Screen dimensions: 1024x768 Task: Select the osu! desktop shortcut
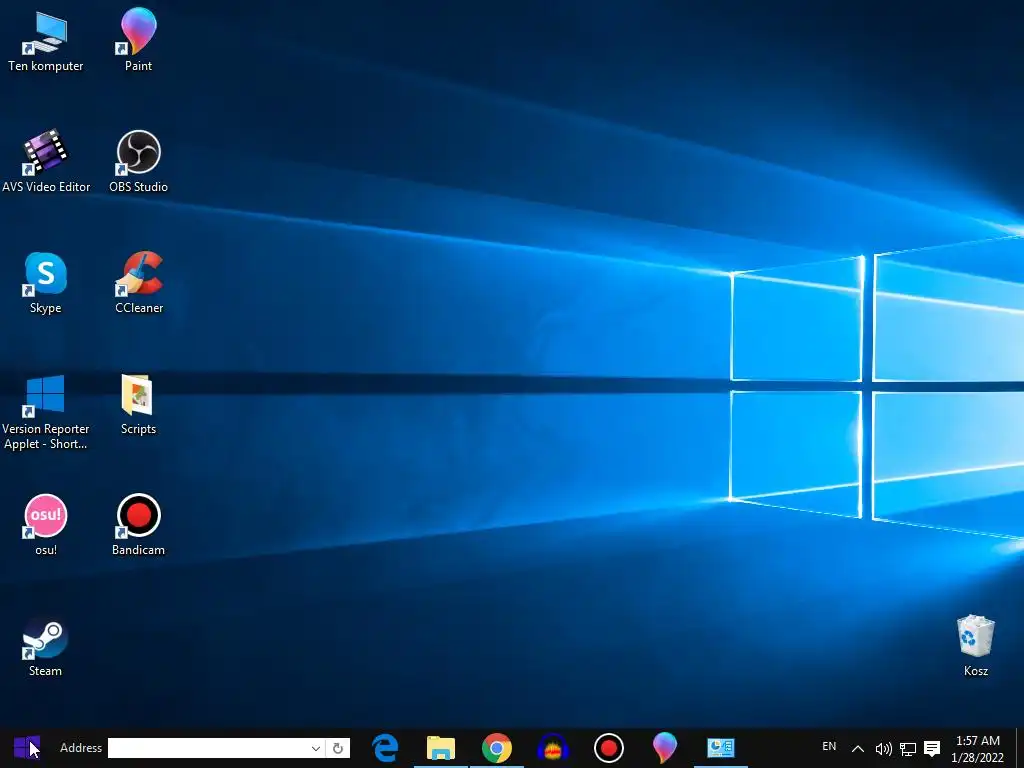(46, 524)
